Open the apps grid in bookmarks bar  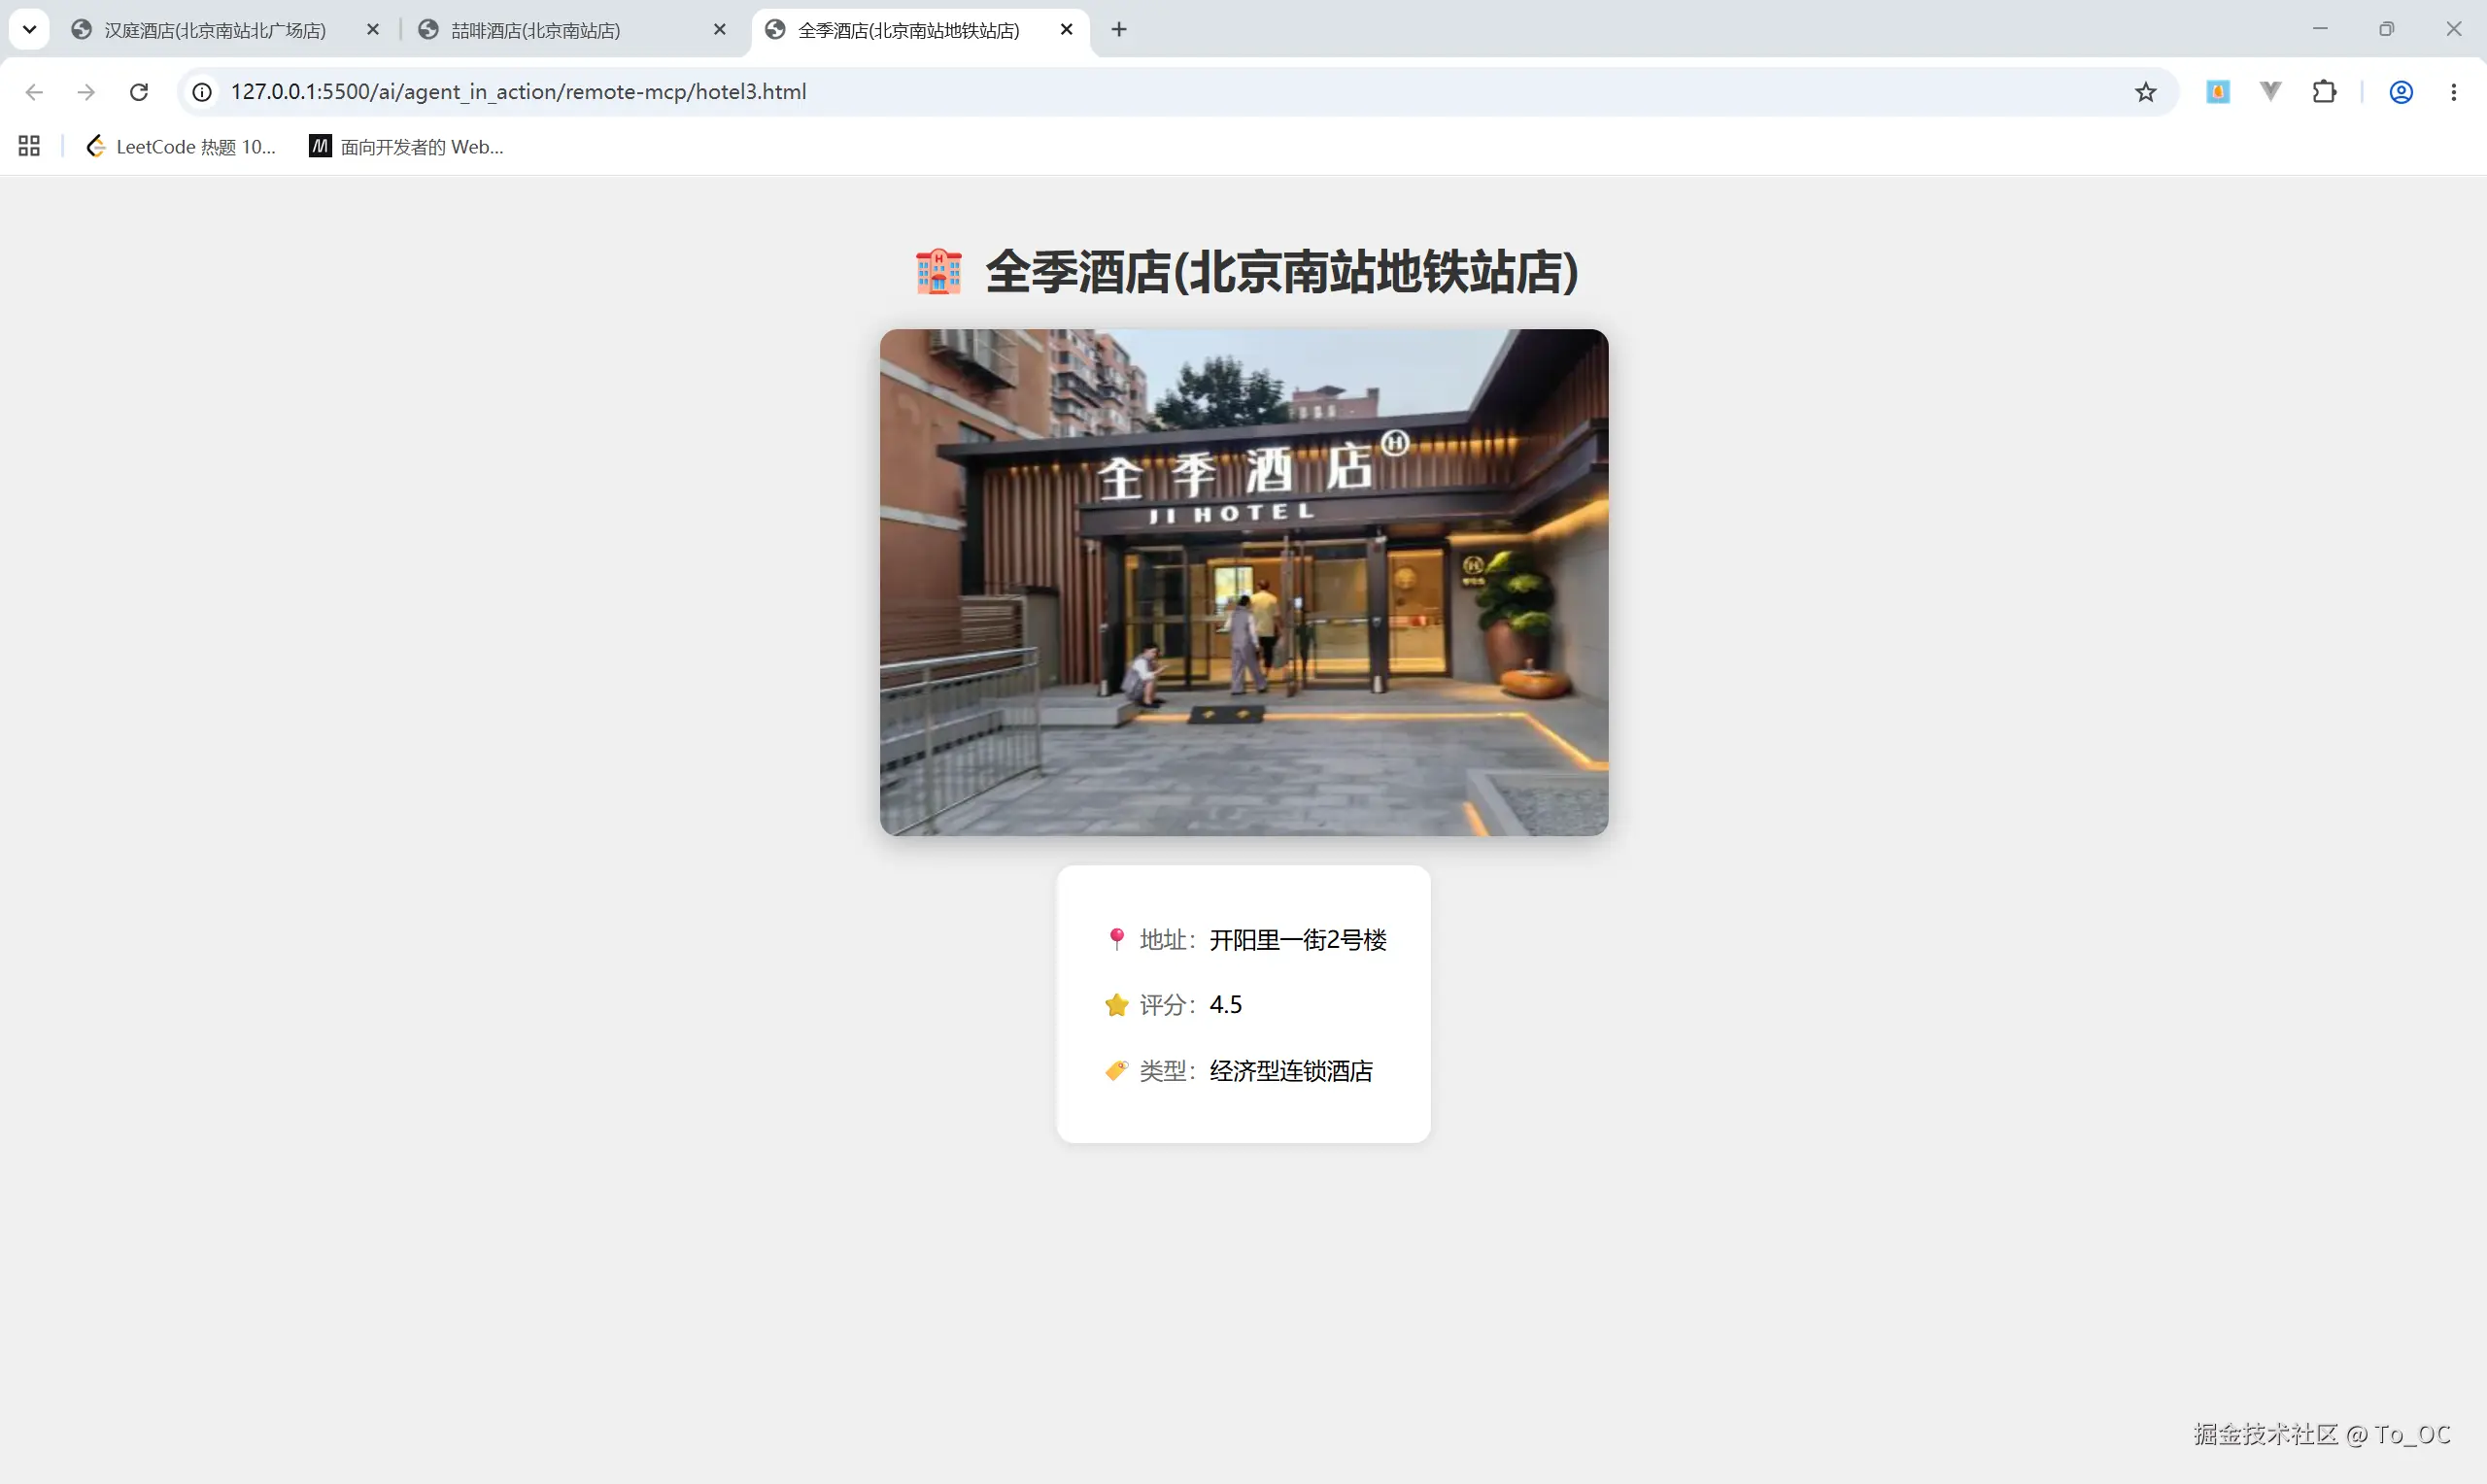click(x=29, y=147)
